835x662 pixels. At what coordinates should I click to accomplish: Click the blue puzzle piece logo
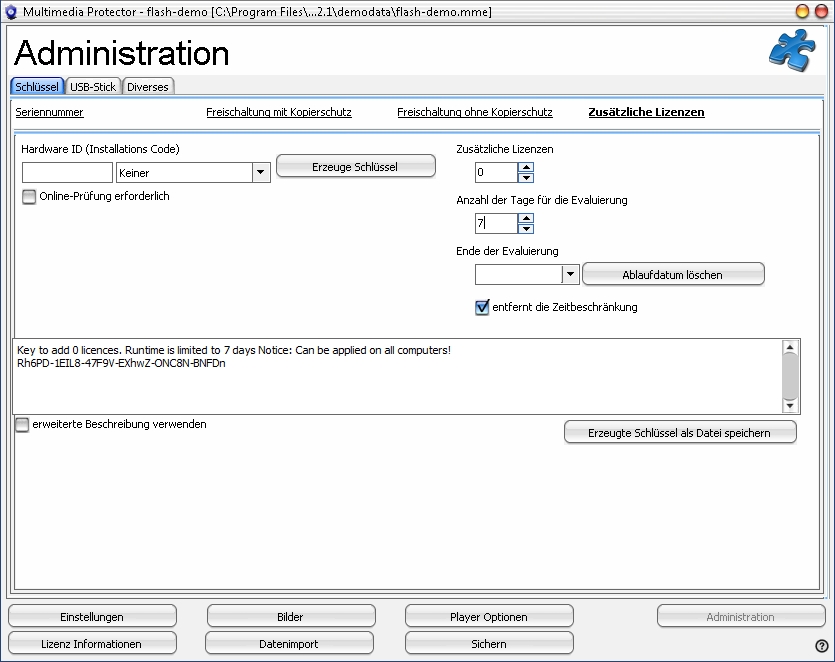pos(791,52)
